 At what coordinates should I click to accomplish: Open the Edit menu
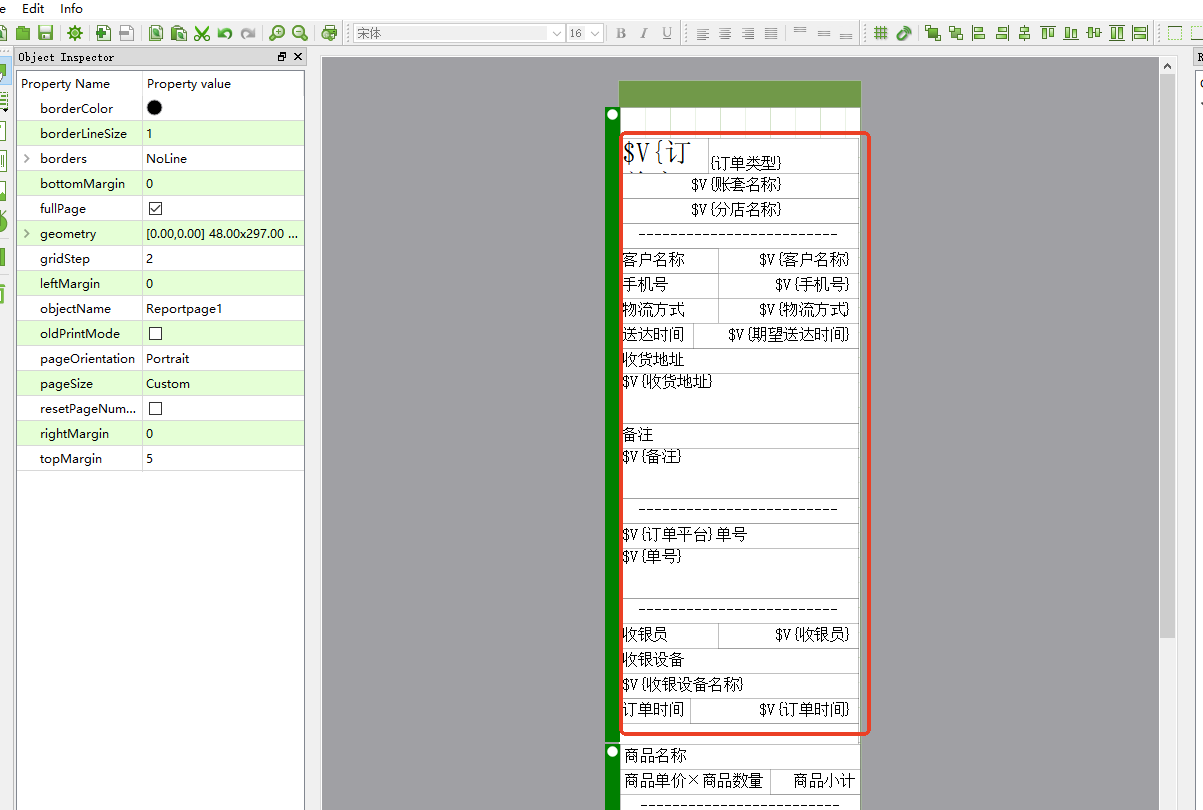click(33, 8)
